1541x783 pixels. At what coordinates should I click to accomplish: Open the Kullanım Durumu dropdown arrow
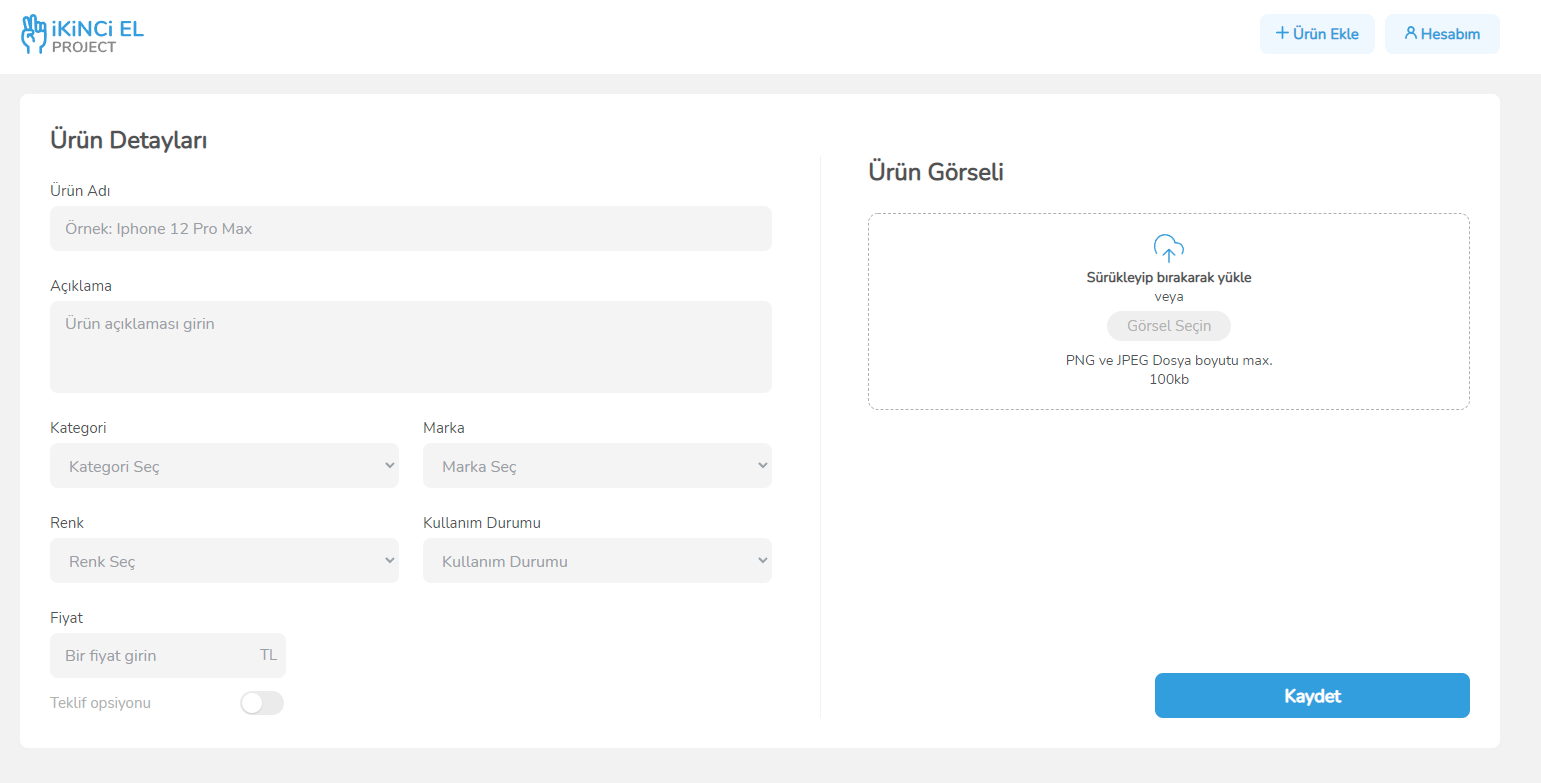pyautogui.click(x=762, y=560)
